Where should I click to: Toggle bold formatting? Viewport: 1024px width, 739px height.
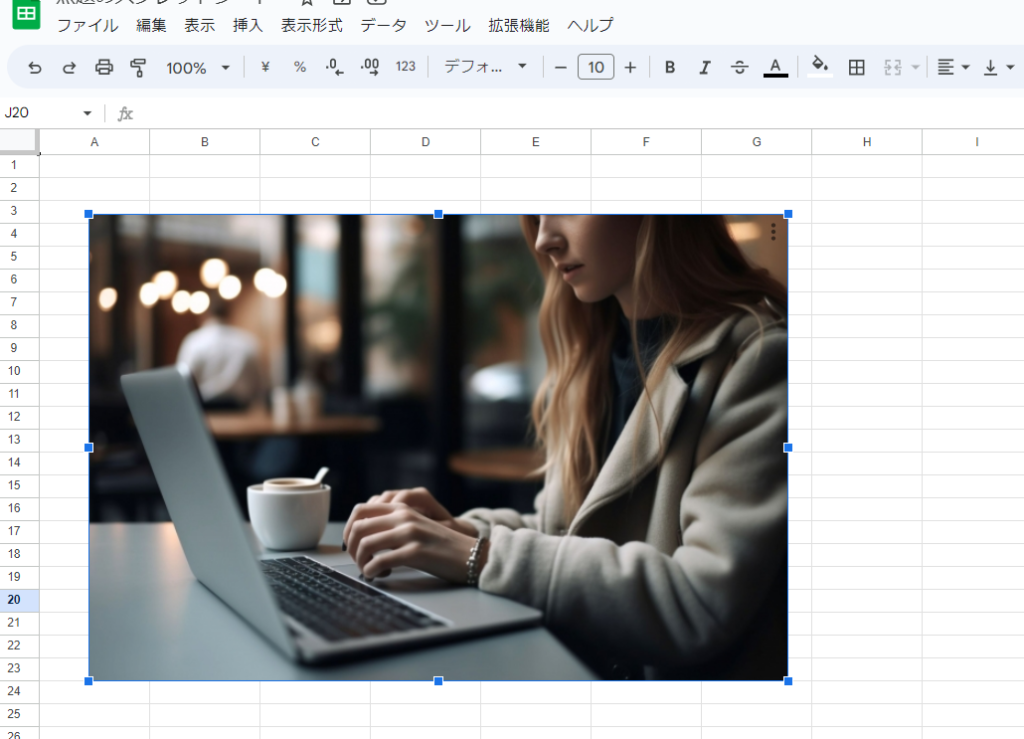[669, 67]
